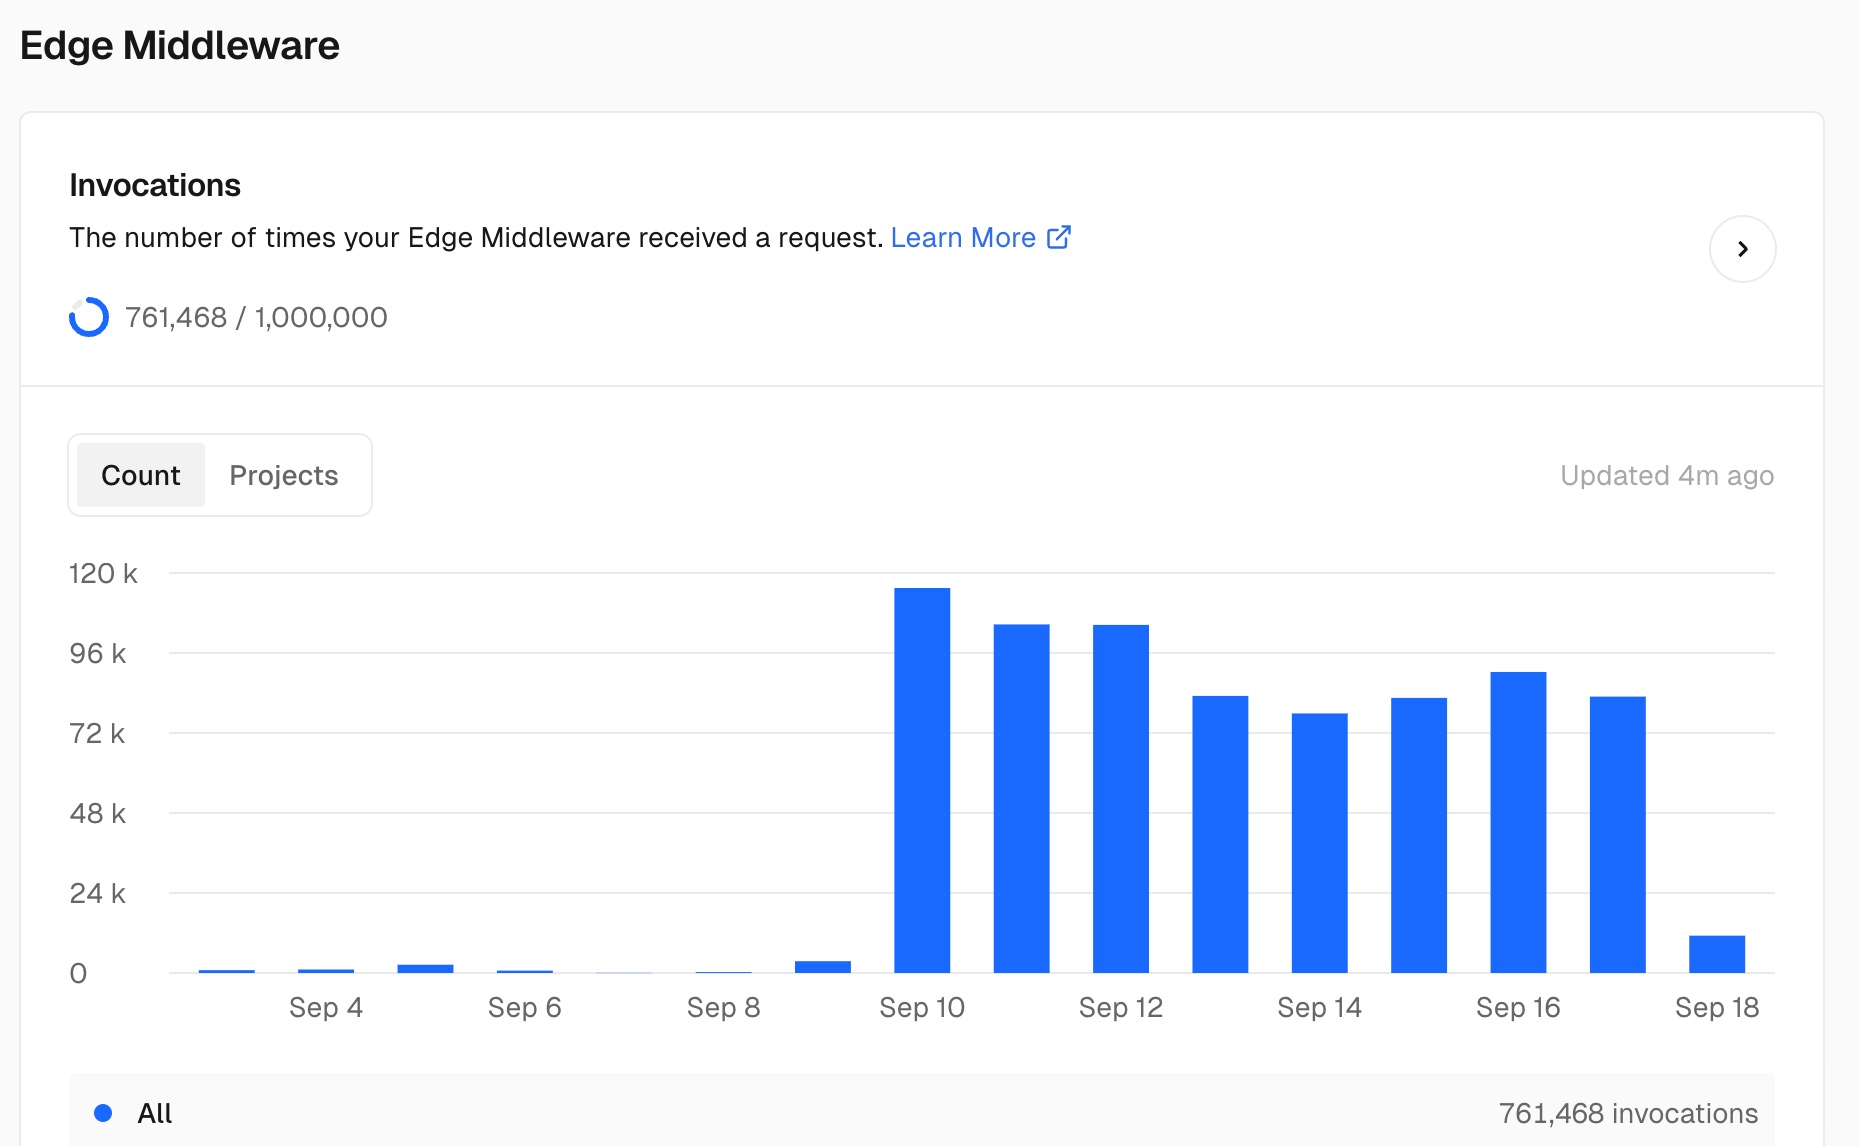This screenshot has height=1146, width=1860.
Task: Click the Sep 11 bar between Sep 10 and Sep 12
Action: [1021, 799]
